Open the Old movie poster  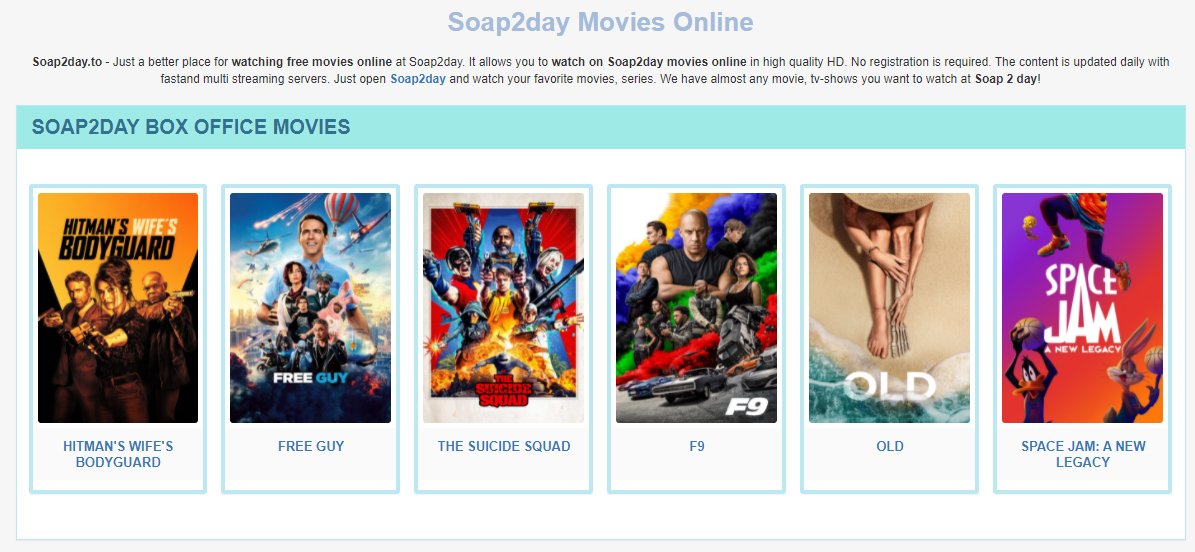889,308
